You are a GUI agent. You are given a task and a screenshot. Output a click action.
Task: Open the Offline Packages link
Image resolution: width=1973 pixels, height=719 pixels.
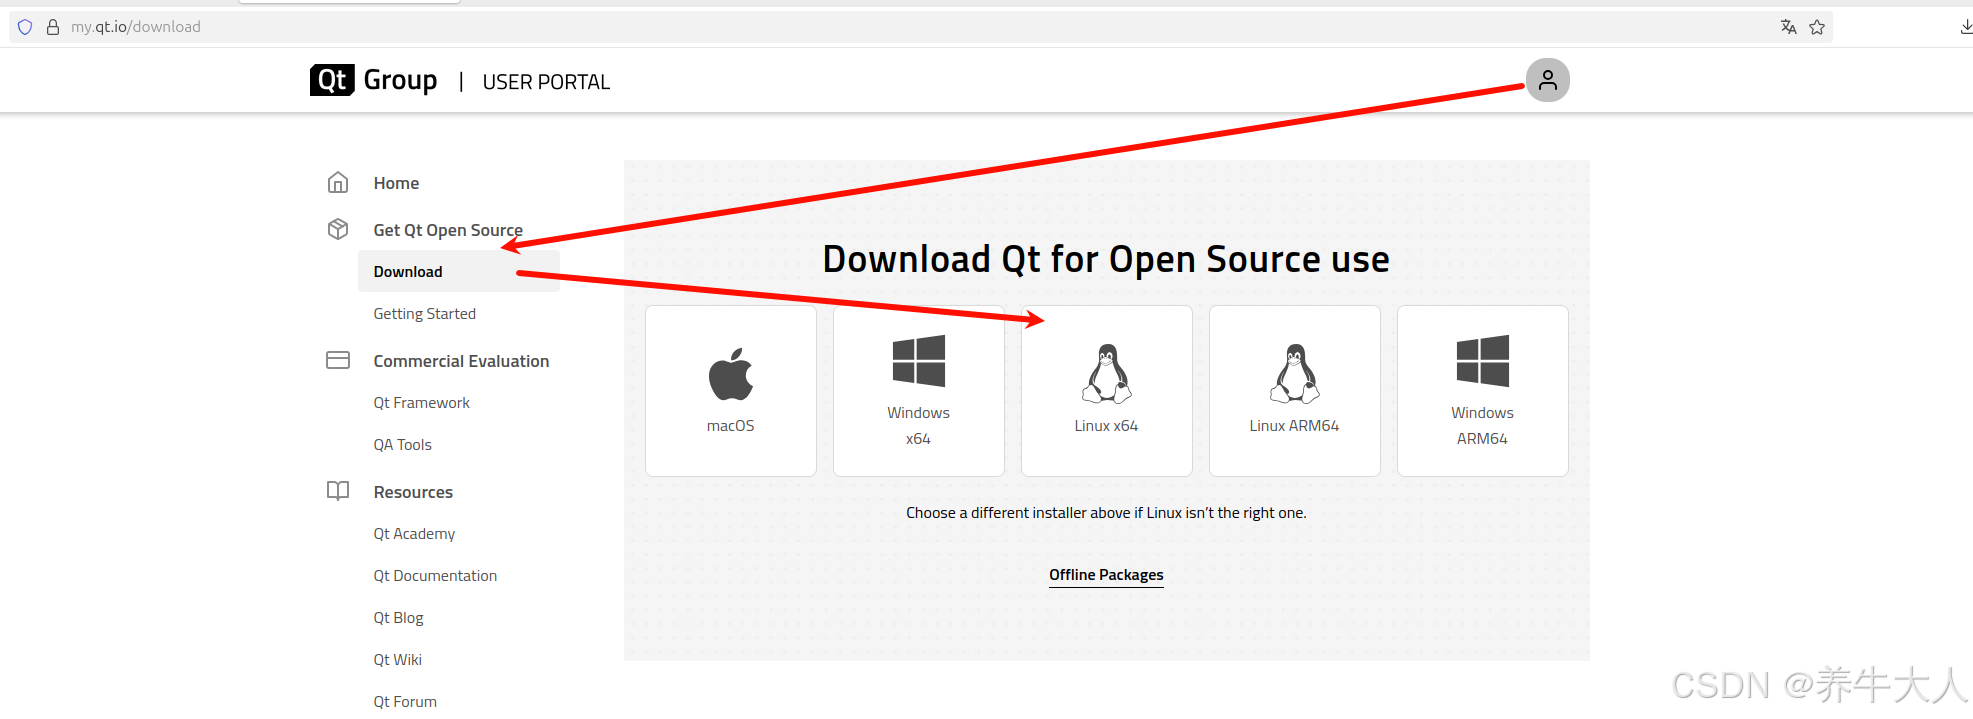tap(1106, 575)
